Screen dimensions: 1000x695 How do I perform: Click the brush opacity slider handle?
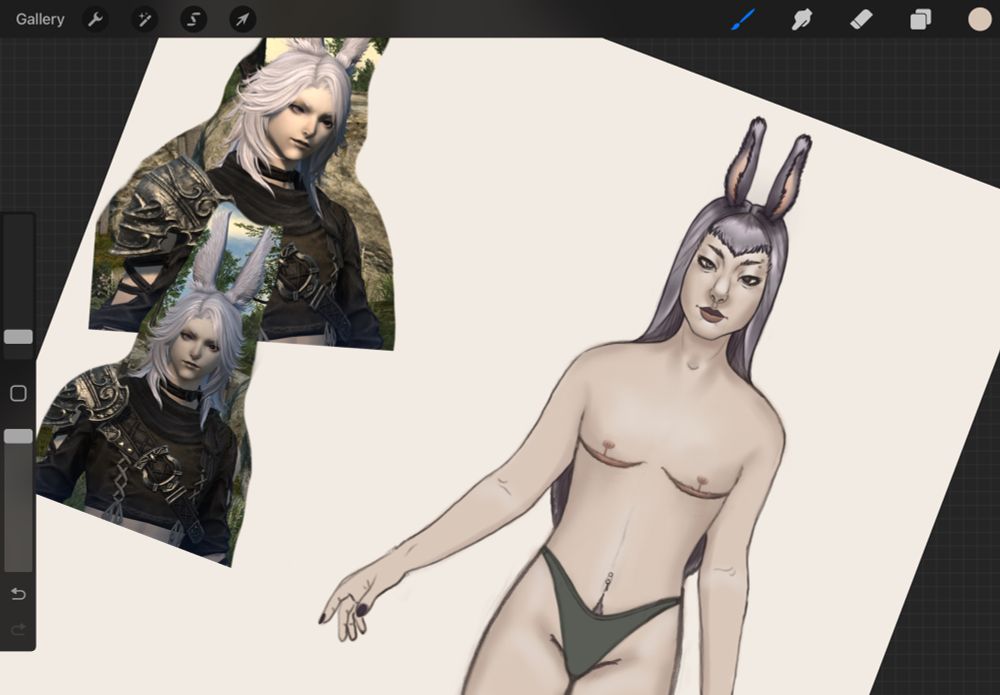point(18,436)
